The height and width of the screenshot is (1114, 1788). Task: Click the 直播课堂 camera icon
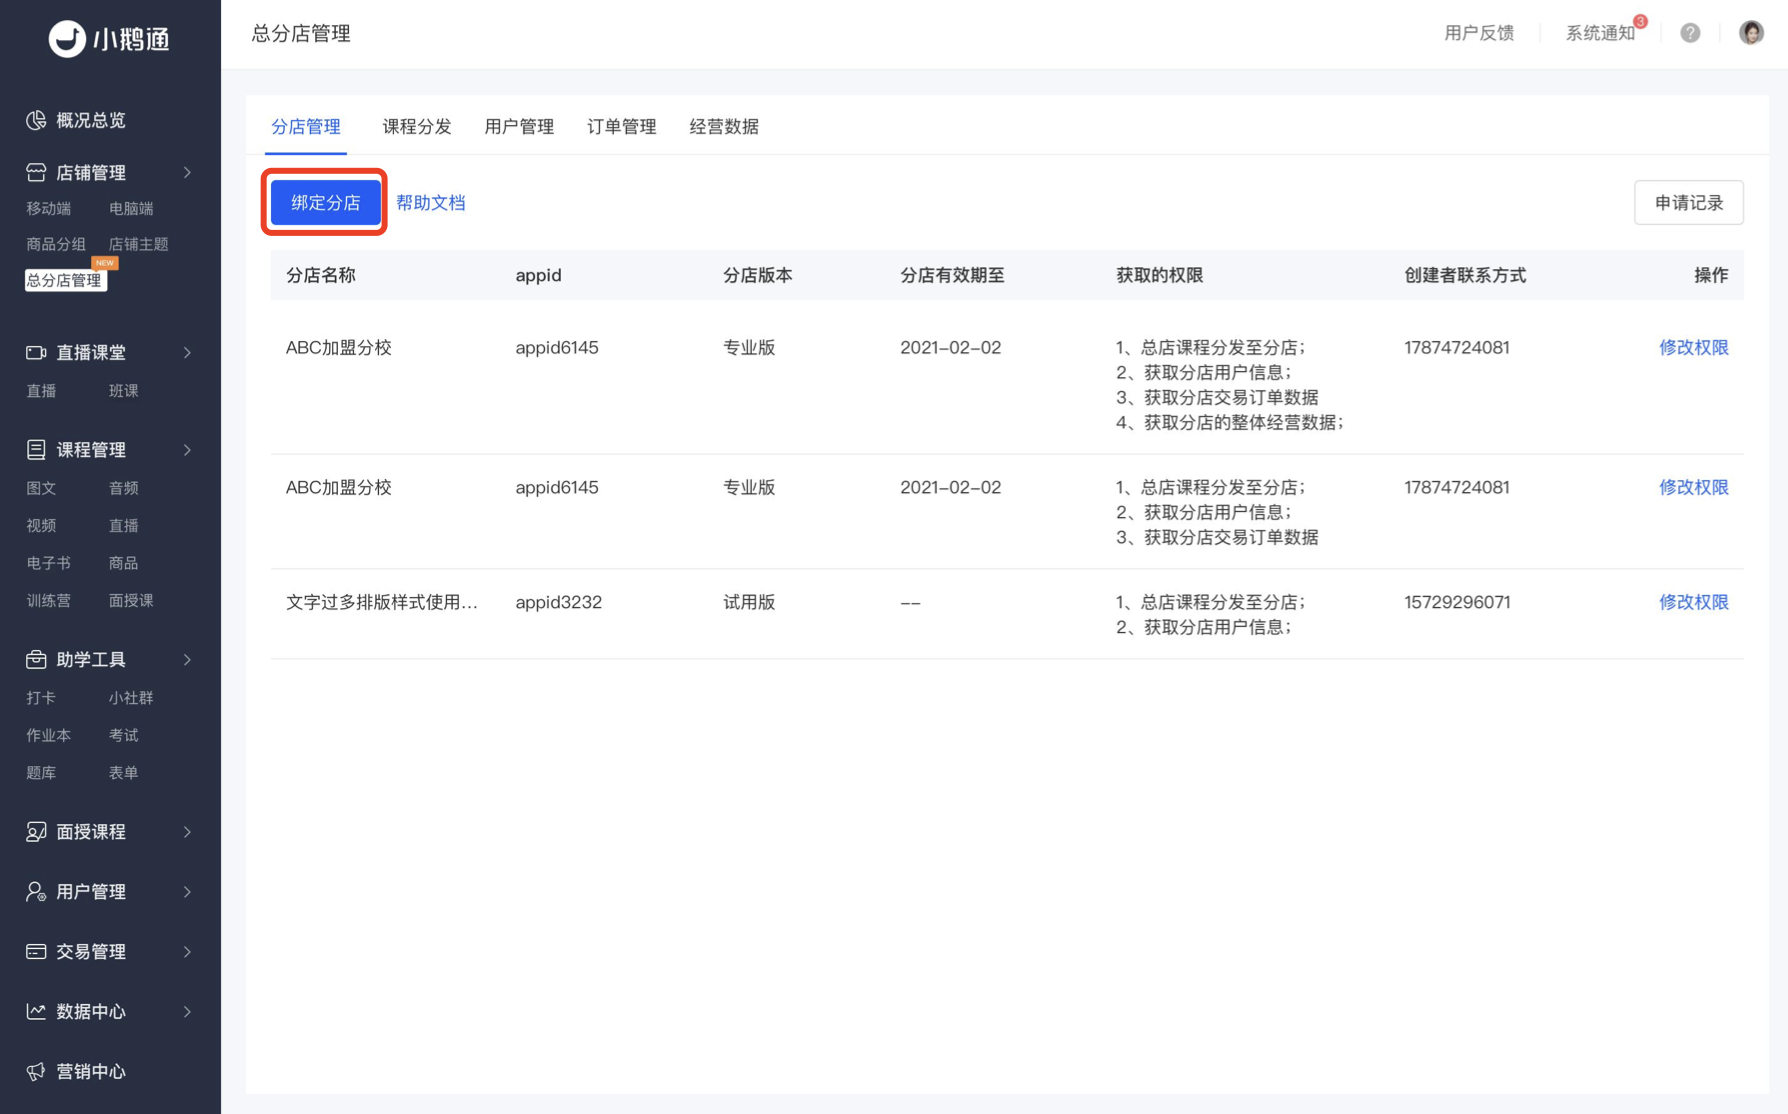pyautogui.click(x=36, y=352)
